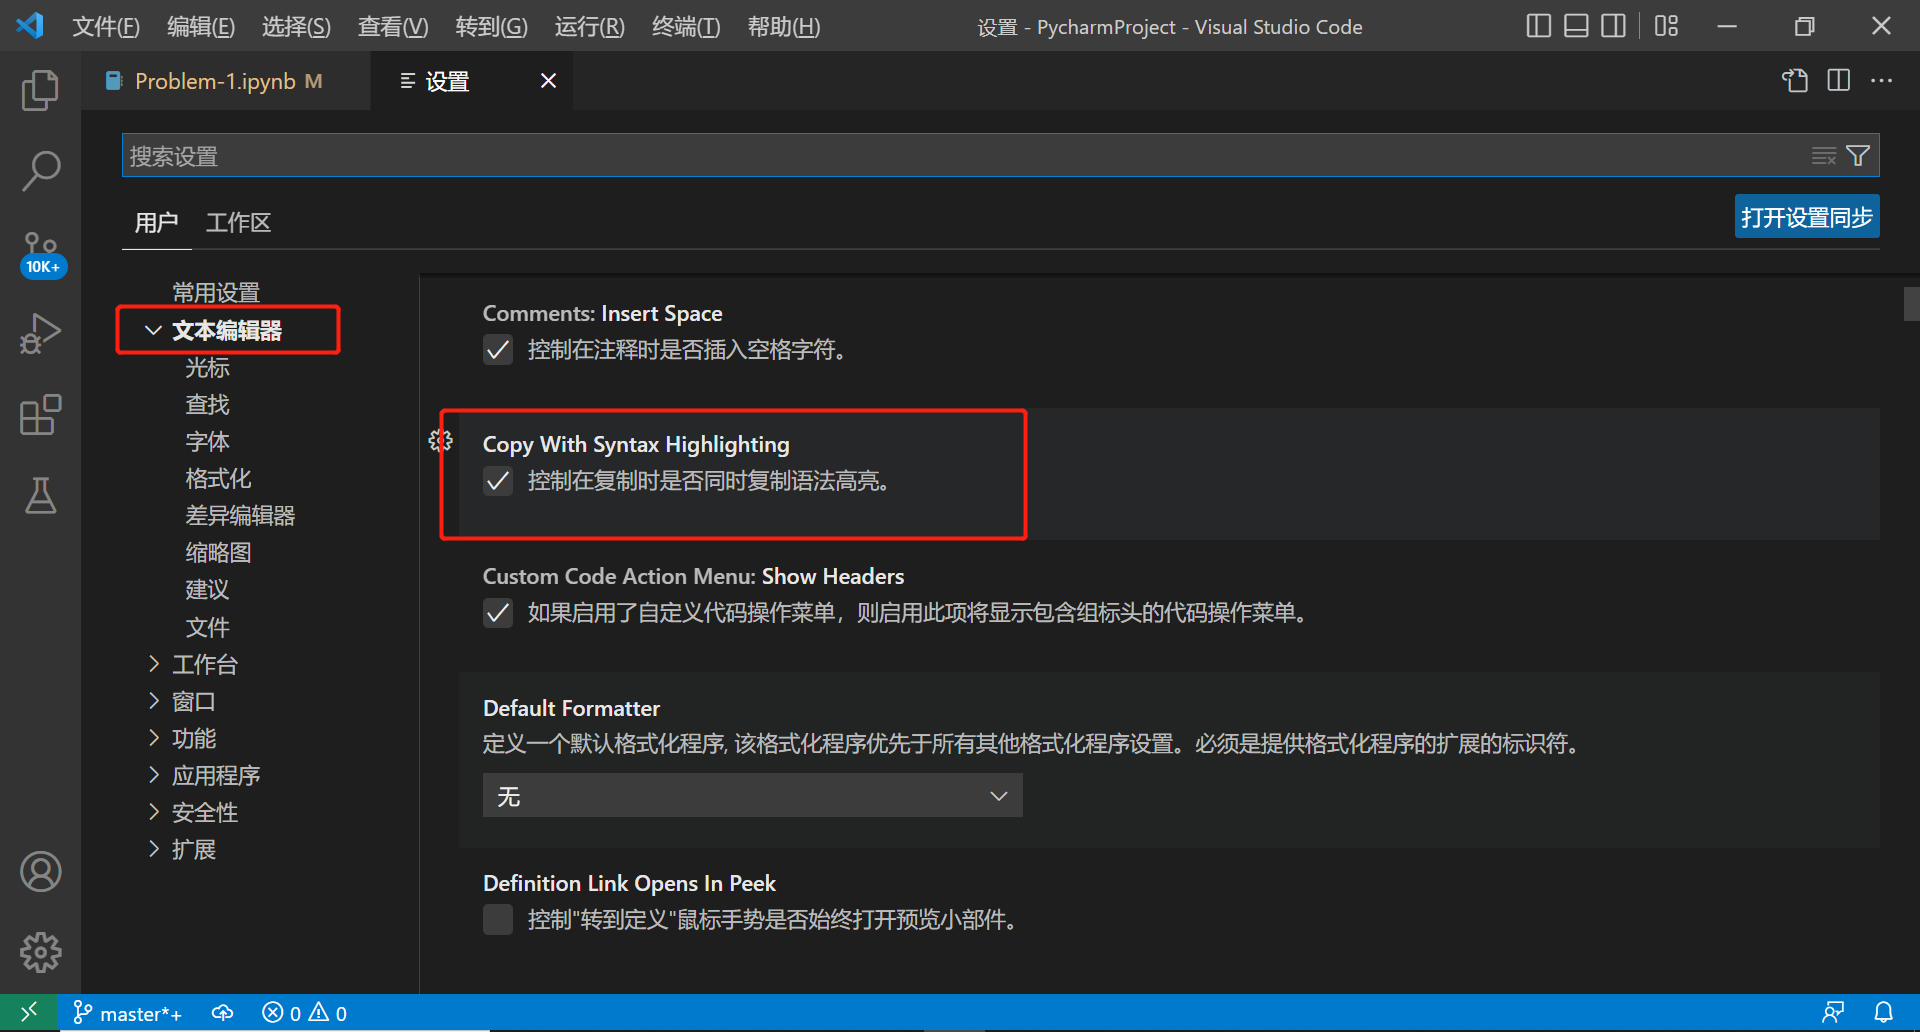Expand the 扩展 settings section
This screenshot has width=1920, height=1032.
(x=154, y=849)
